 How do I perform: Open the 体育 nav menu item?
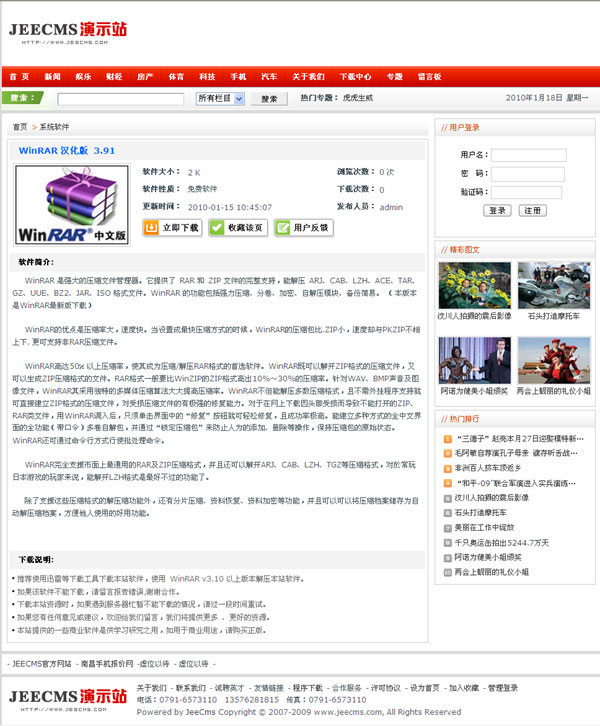176,76
